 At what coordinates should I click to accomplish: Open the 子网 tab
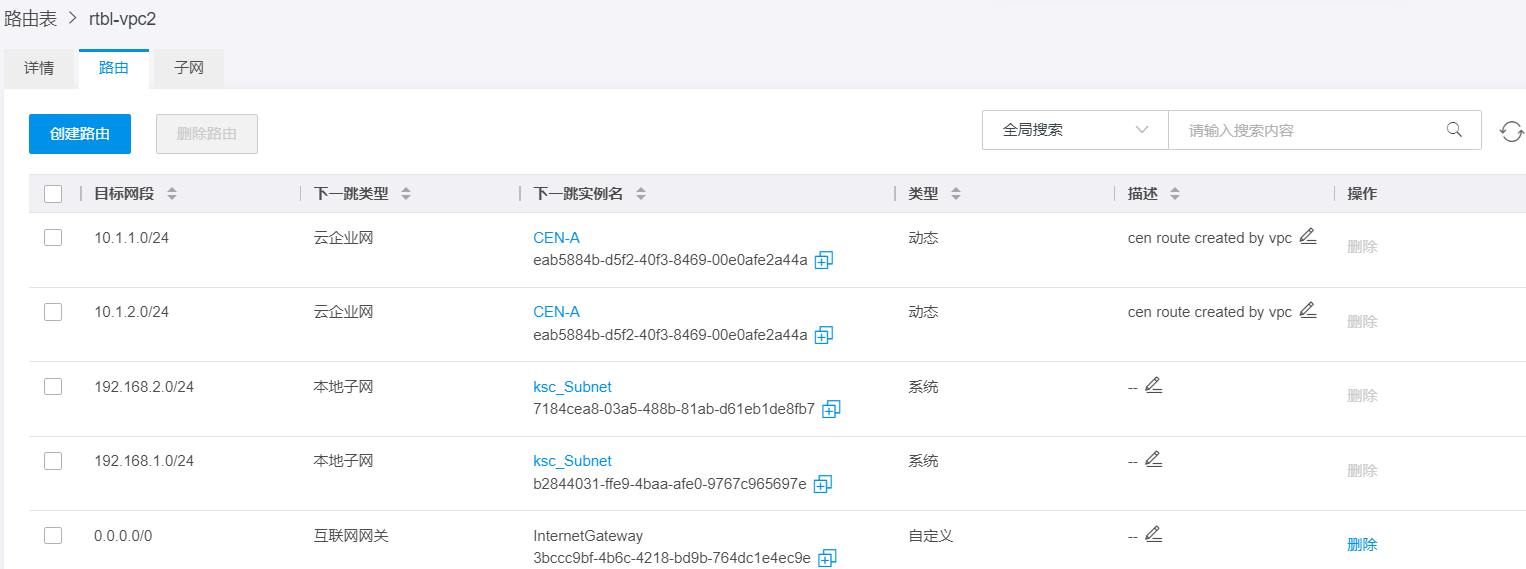[x=188, y=69]
